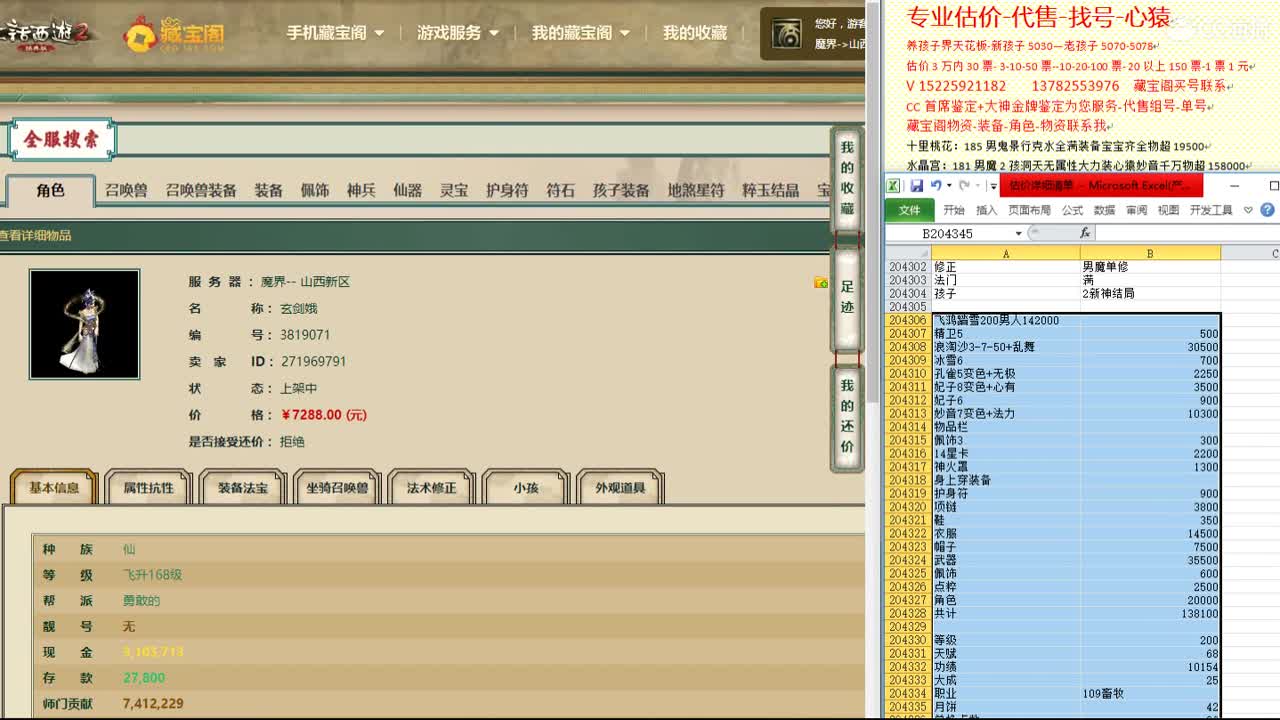Select the 孩子装备 category tab
1280x720 pixels.
point(621,190)
